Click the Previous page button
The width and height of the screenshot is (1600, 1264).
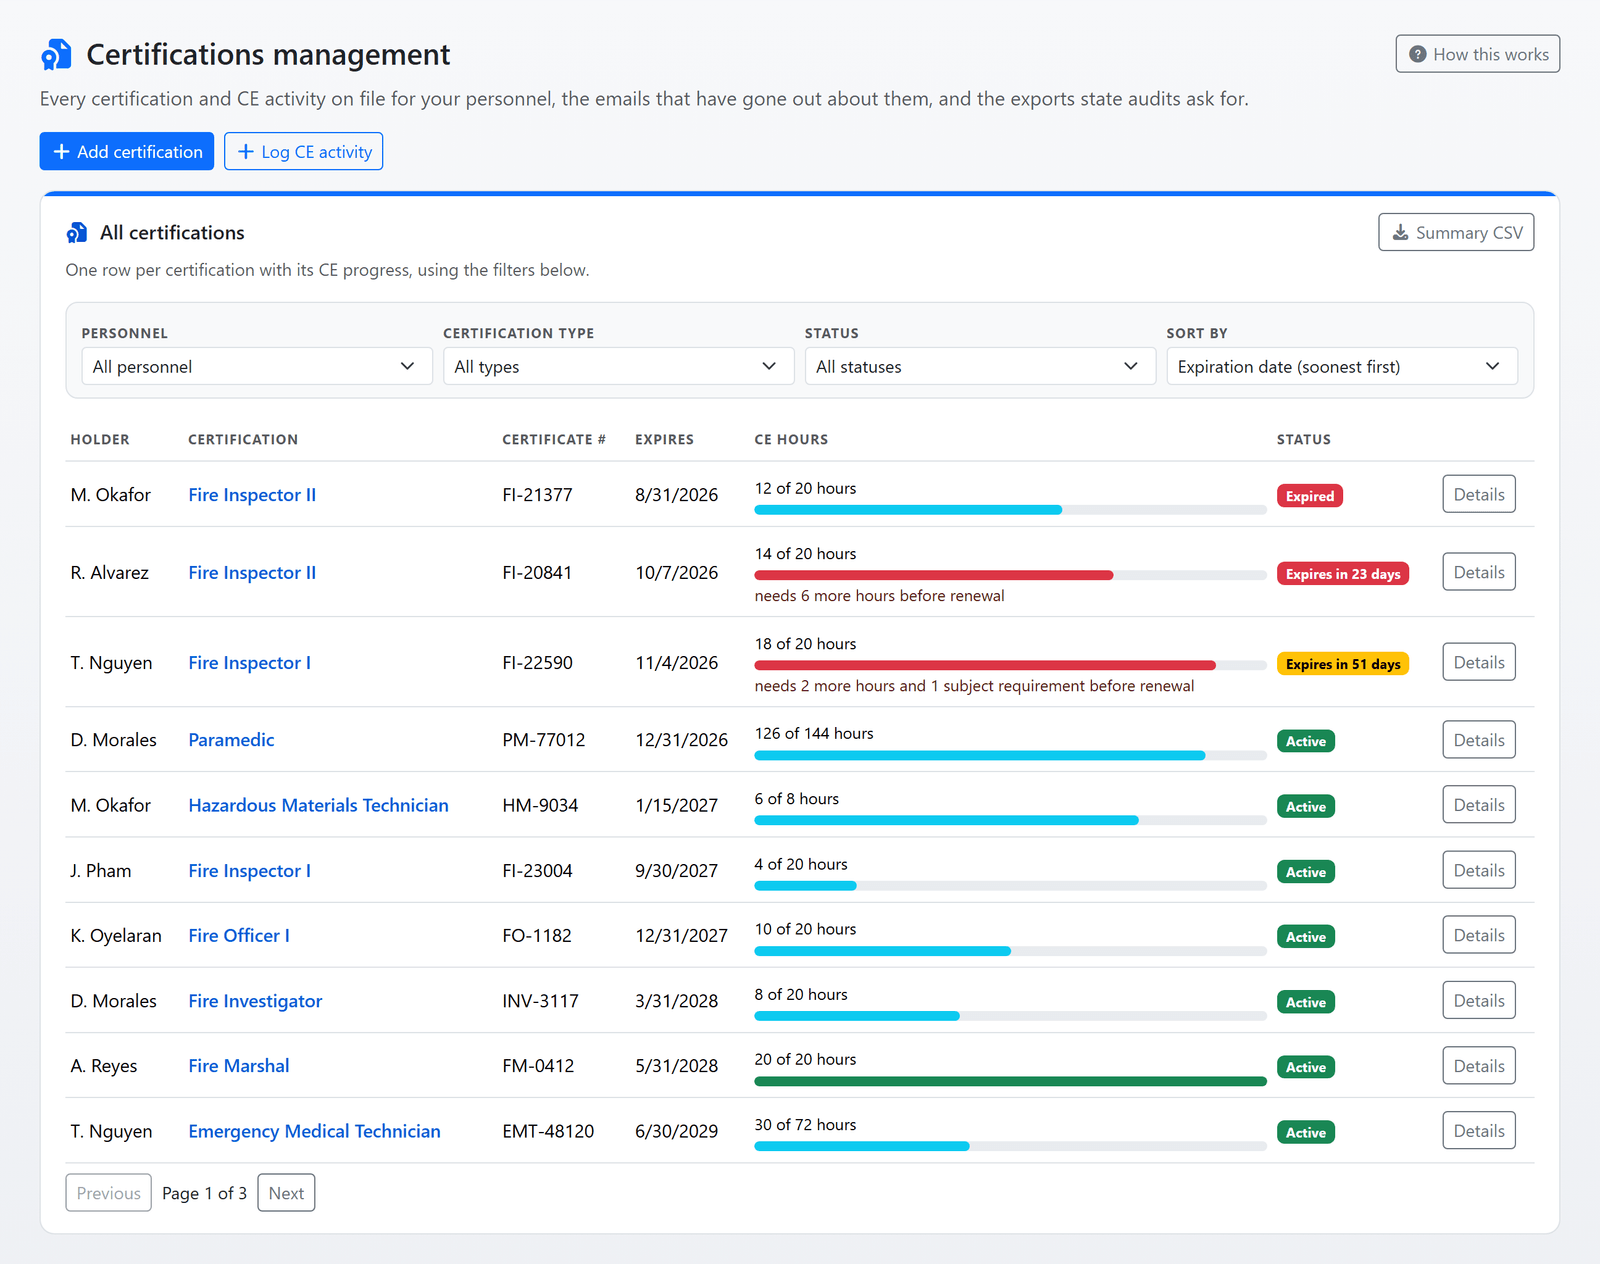[109, 1193]
